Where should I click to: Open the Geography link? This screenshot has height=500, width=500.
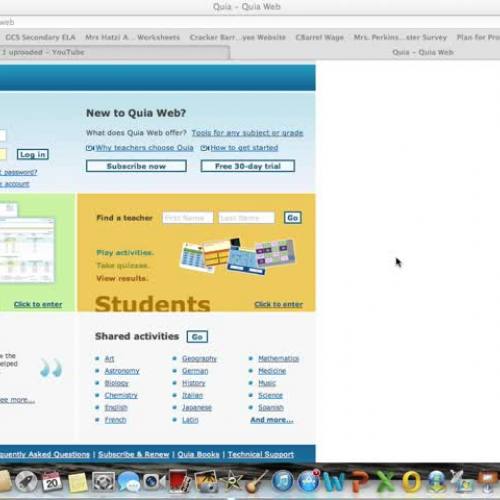tap(199, 359)
